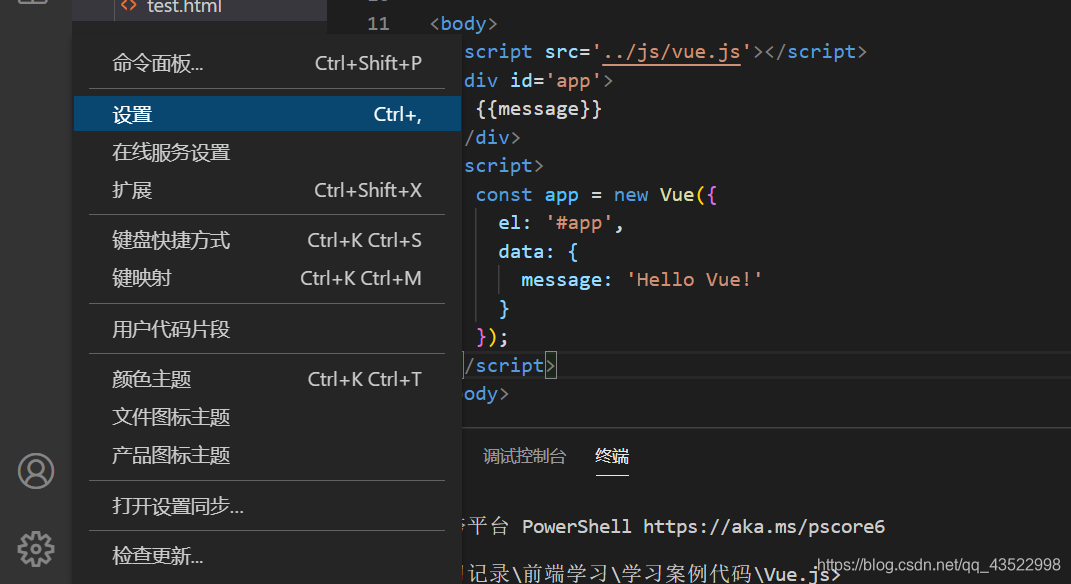Click line number 11 in gutter
This screenshot has width=1071, height=584.
378,24
